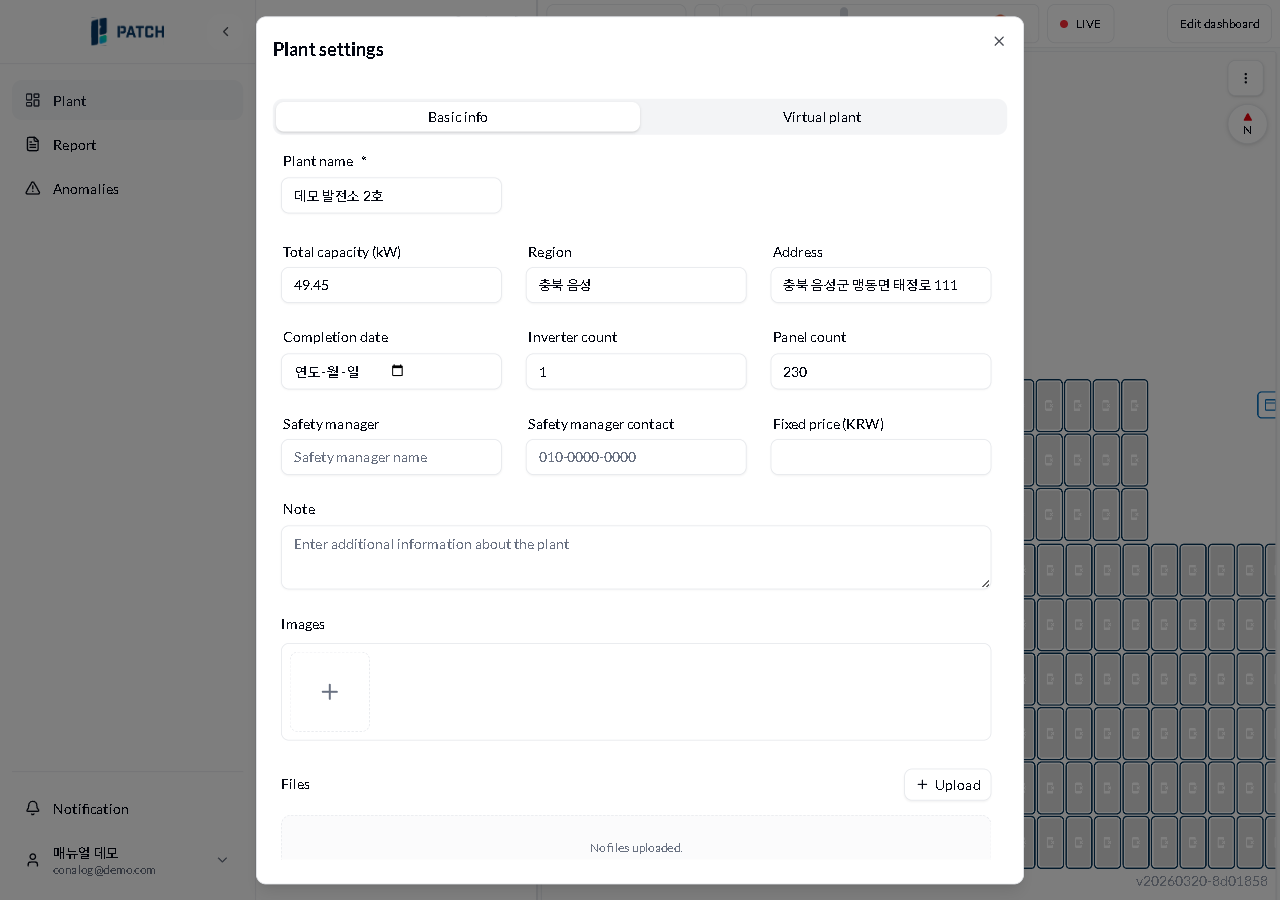Click the Plant name input field
The height and width of the screenshot is (900, 1280).
[x=391, y=196]
